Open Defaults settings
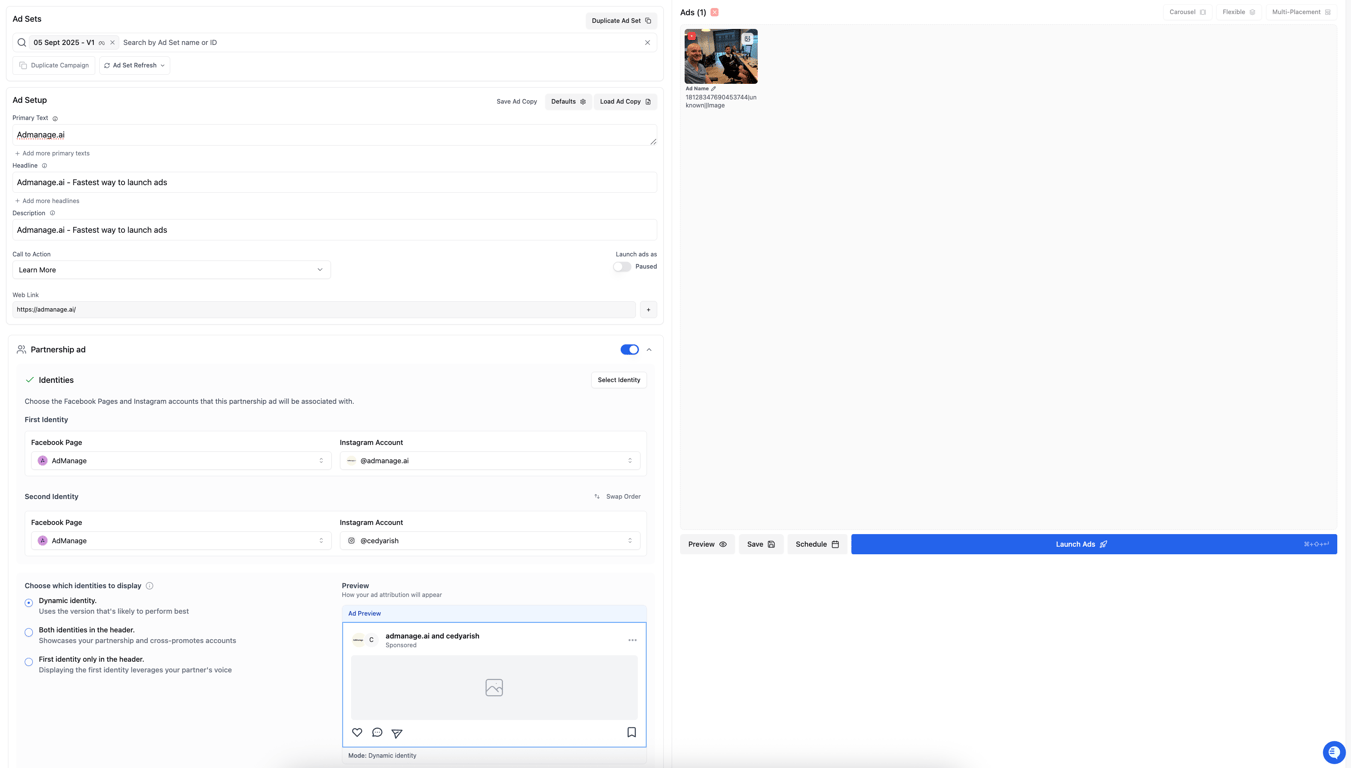Viewport: 1351px width, 768px height. tap(568, 102)
